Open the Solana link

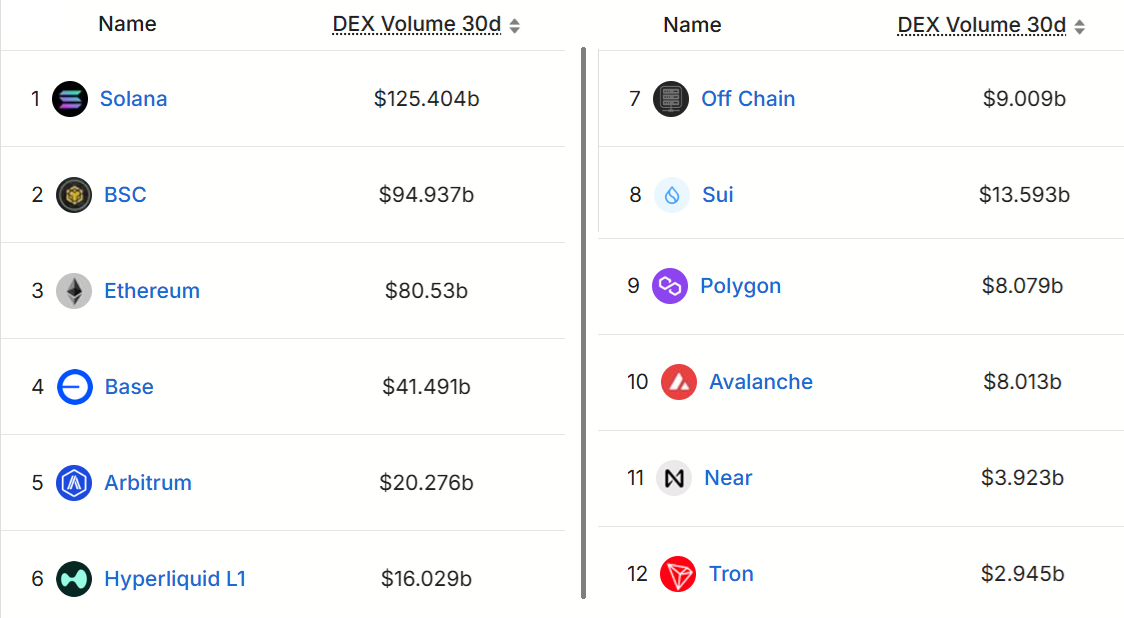(133, 98)
